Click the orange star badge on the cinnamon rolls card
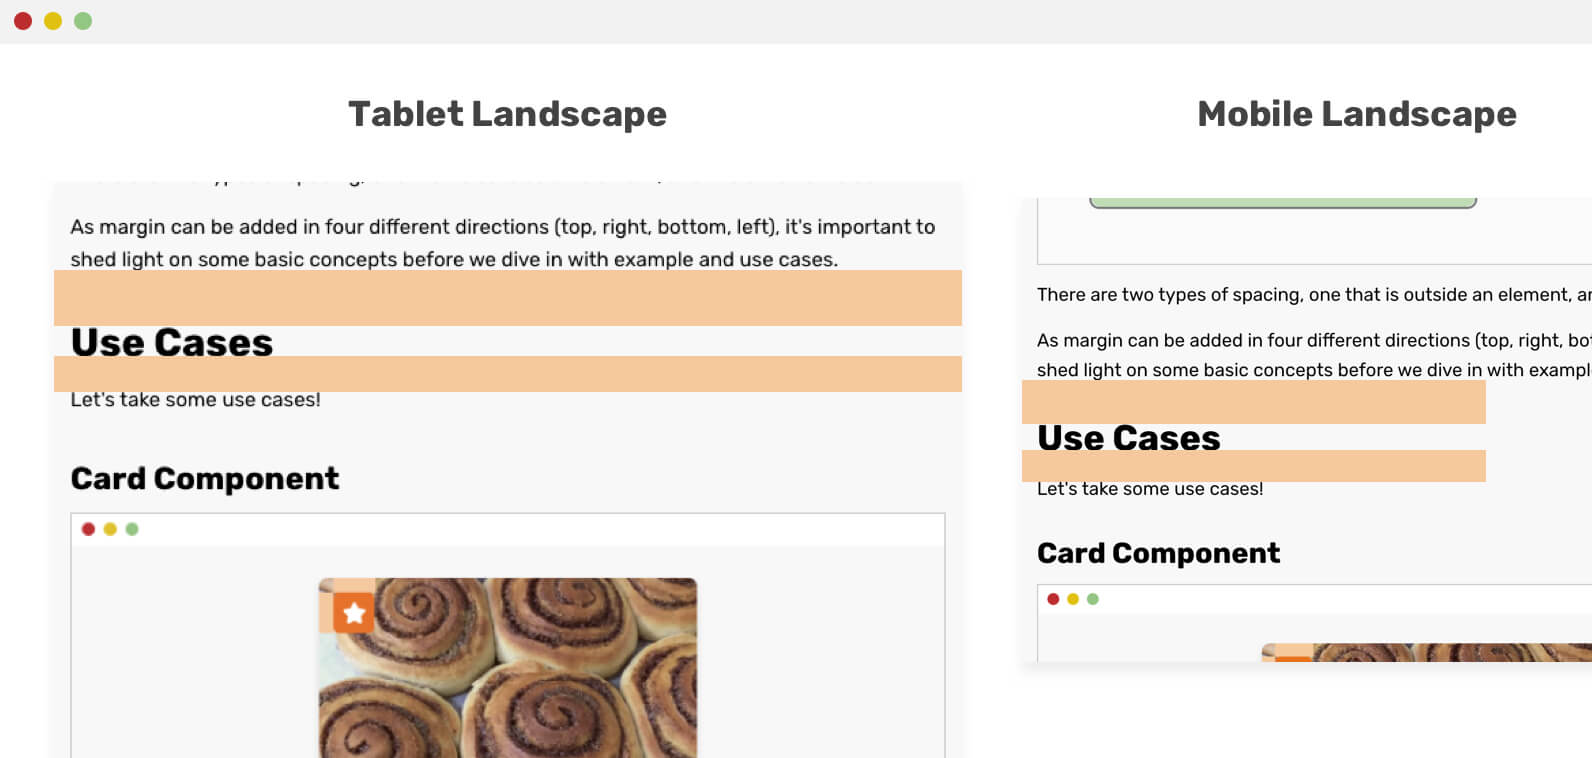This screenshot has height=758, width=1592. [353, 613]
